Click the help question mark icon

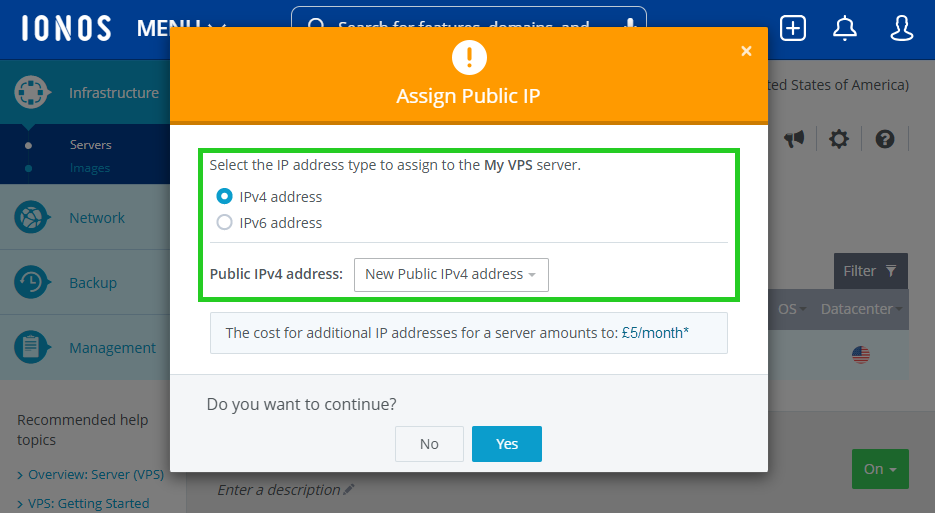(884, 139)
